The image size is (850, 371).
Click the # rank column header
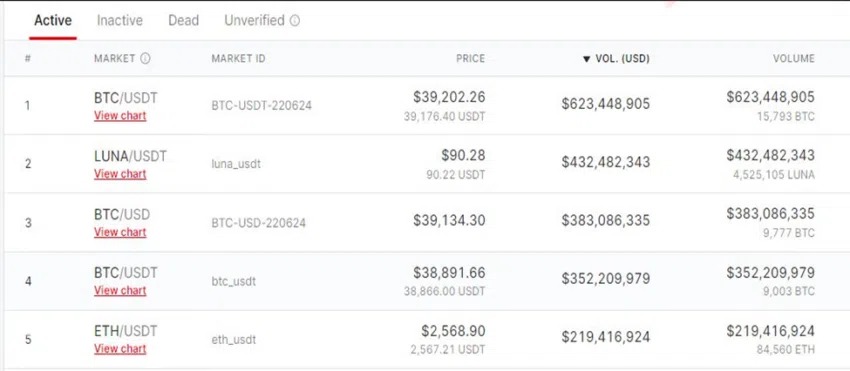point(28,59)
